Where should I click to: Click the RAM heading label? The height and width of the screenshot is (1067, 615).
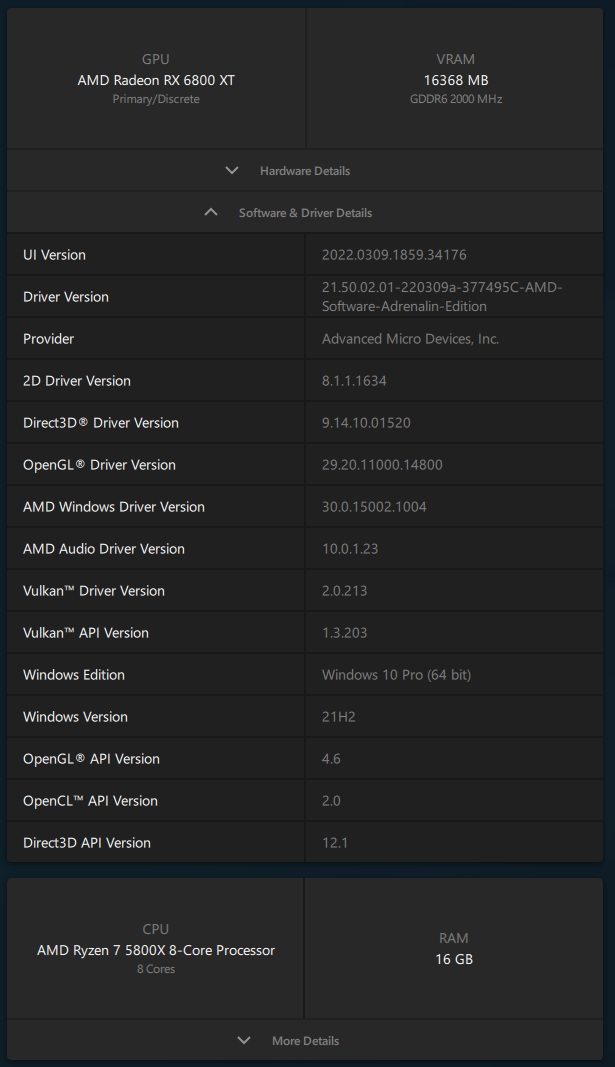[454, 938]
